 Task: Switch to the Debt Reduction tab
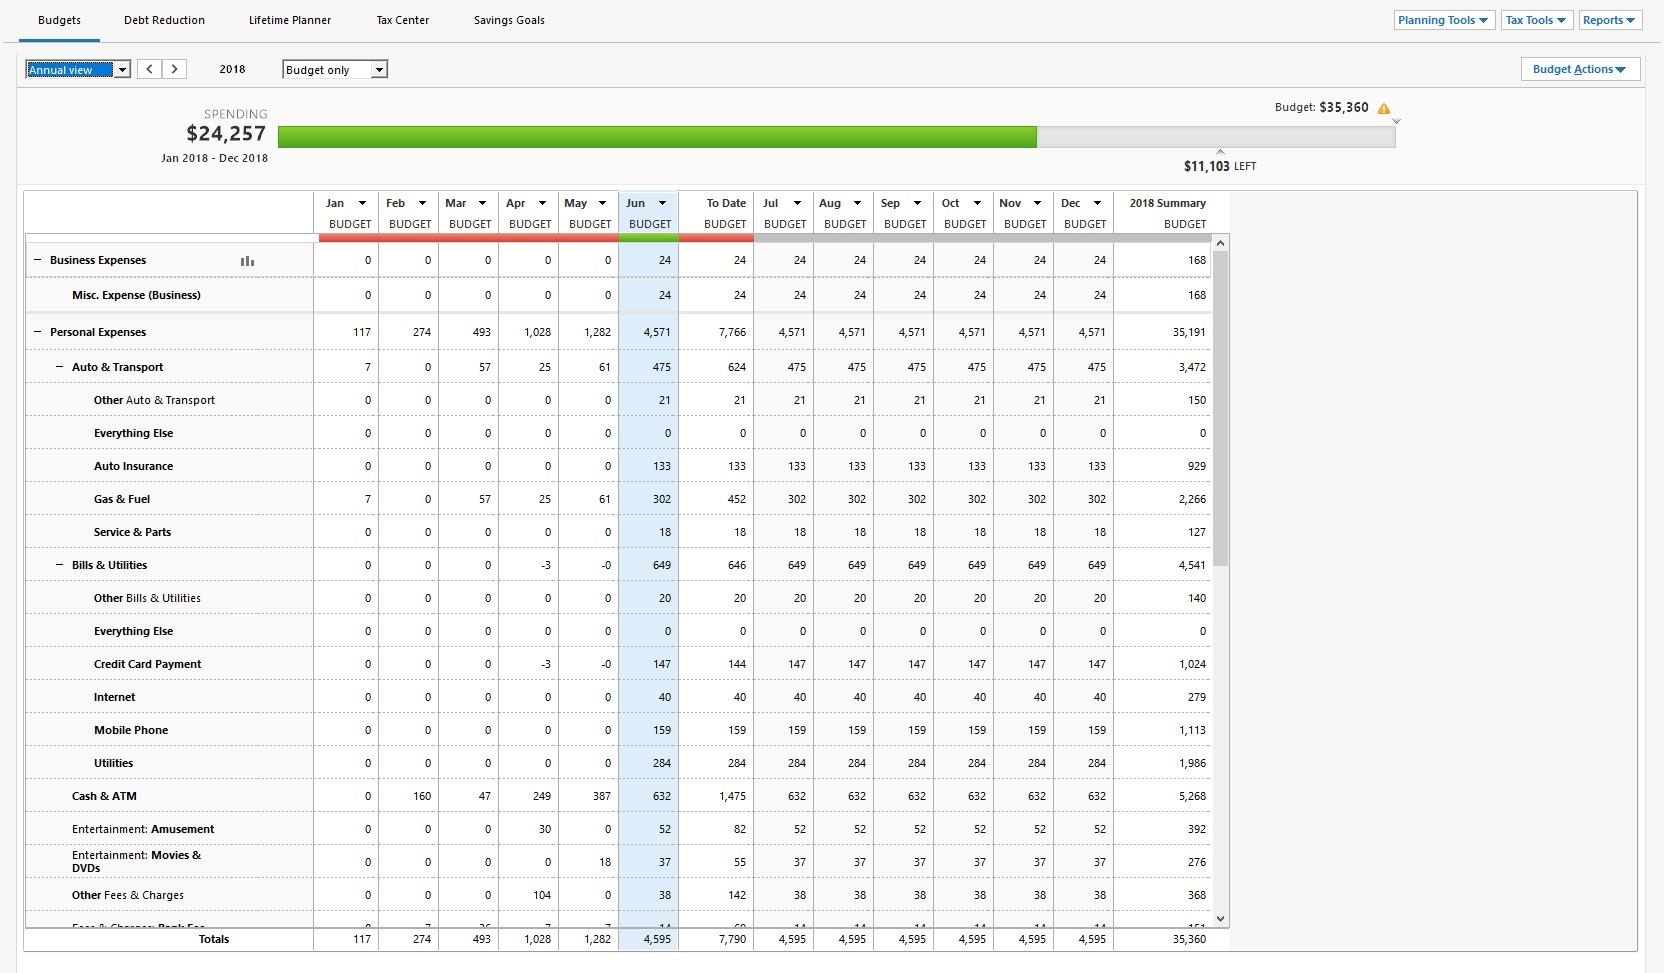(x=164, y=20)
